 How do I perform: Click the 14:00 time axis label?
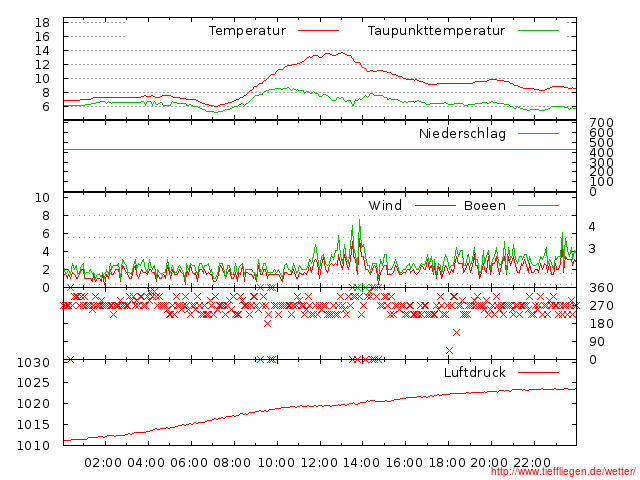[x=361, y=463]
